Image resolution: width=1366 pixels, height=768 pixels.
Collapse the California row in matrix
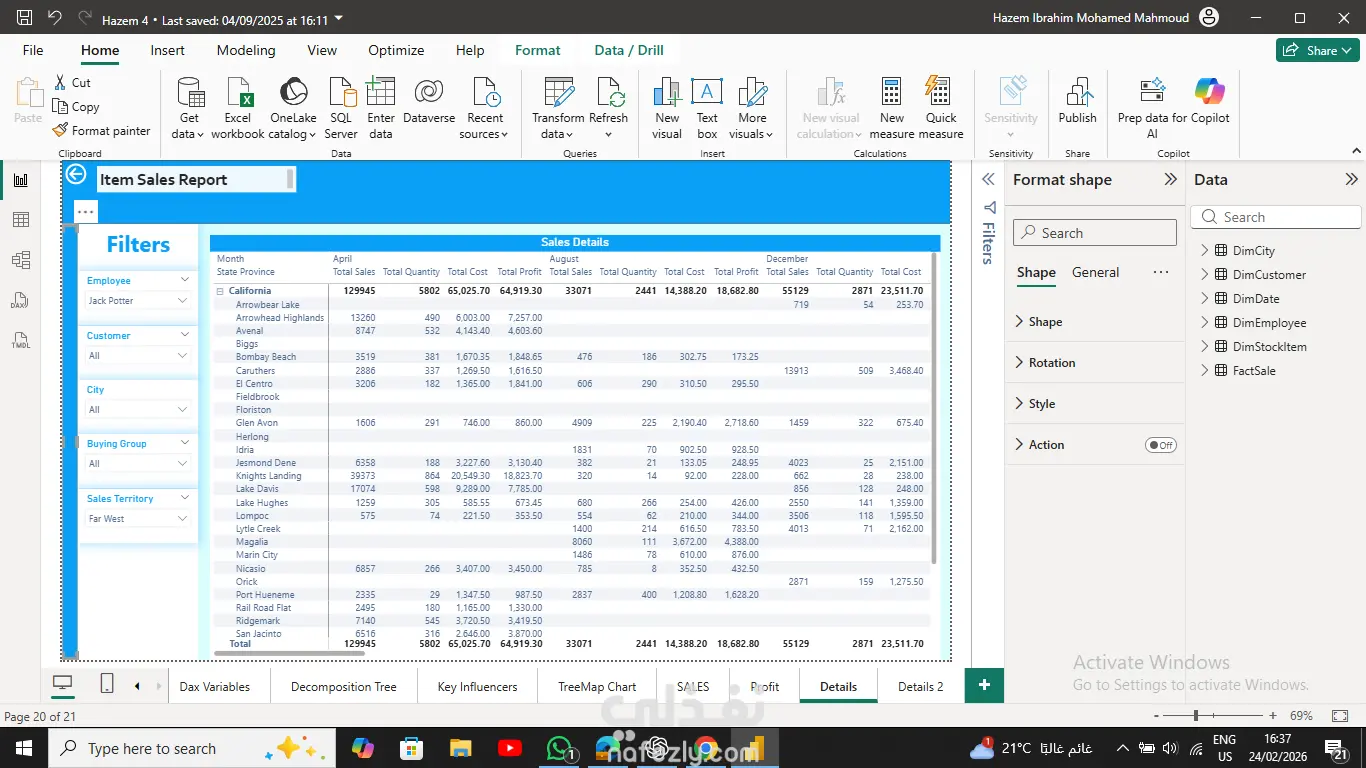[220, 291]
